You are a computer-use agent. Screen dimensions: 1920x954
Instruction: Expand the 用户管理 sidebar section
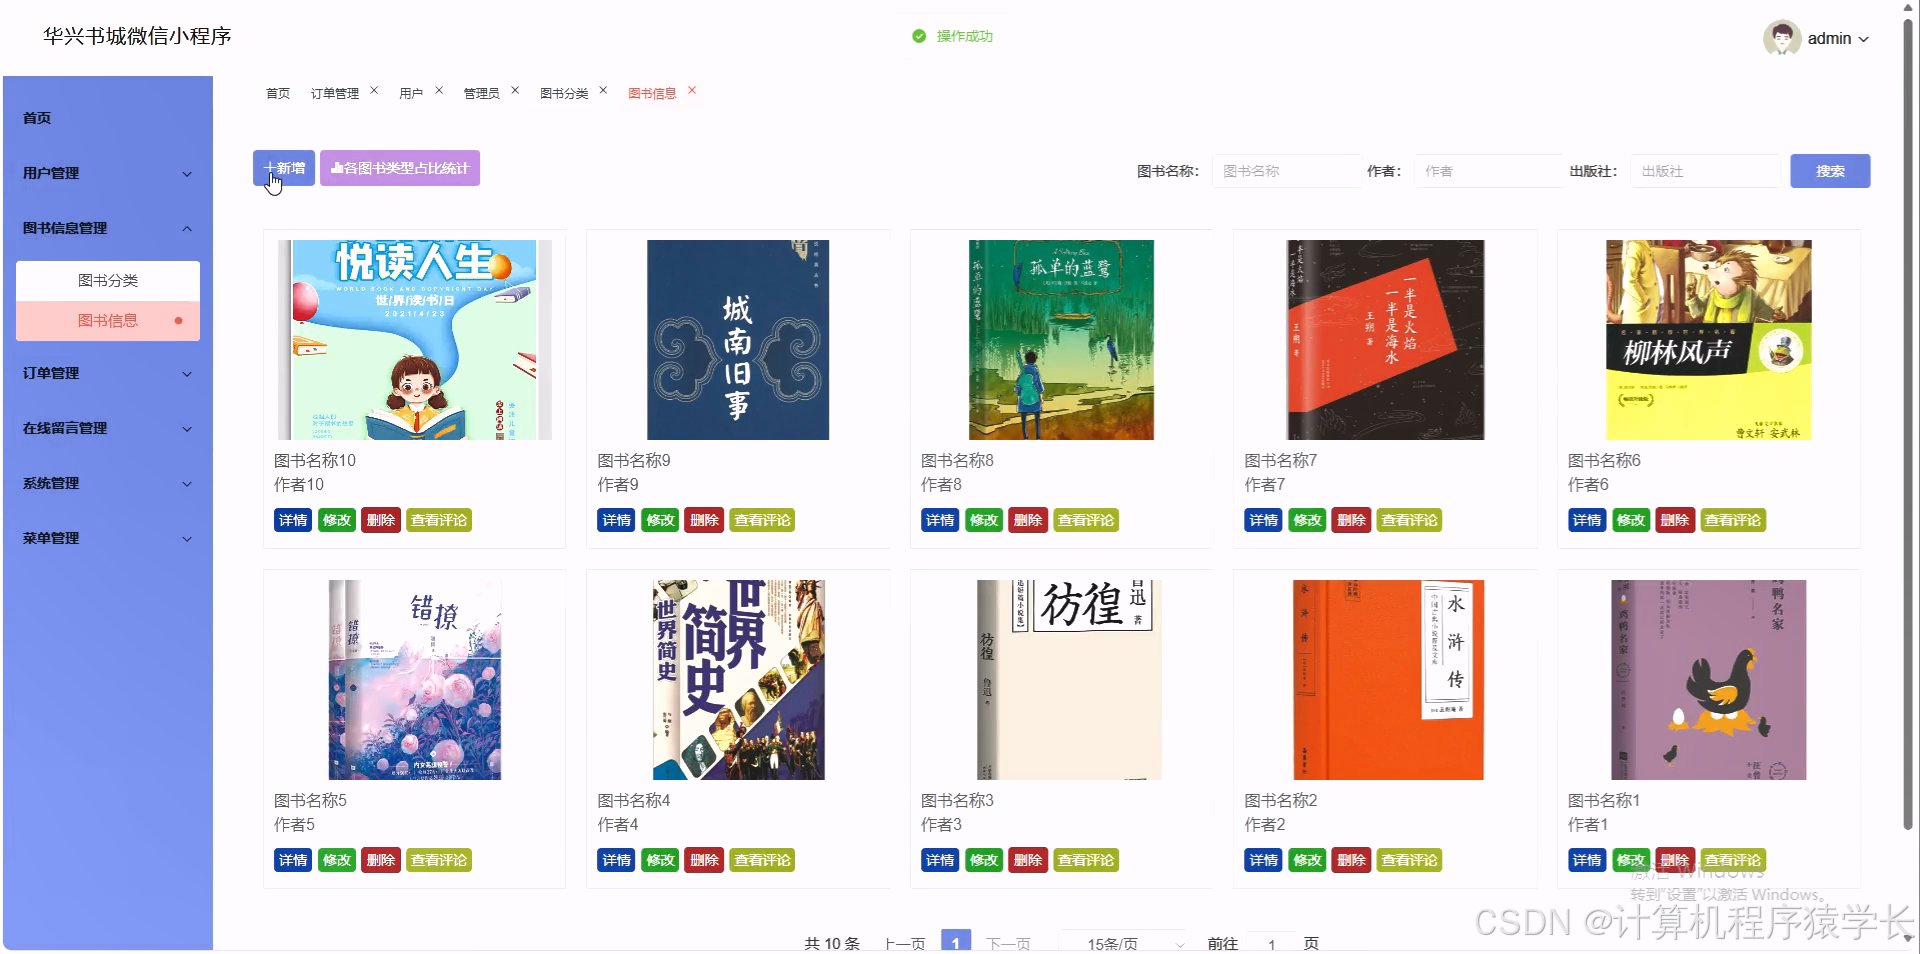point(107,172)
